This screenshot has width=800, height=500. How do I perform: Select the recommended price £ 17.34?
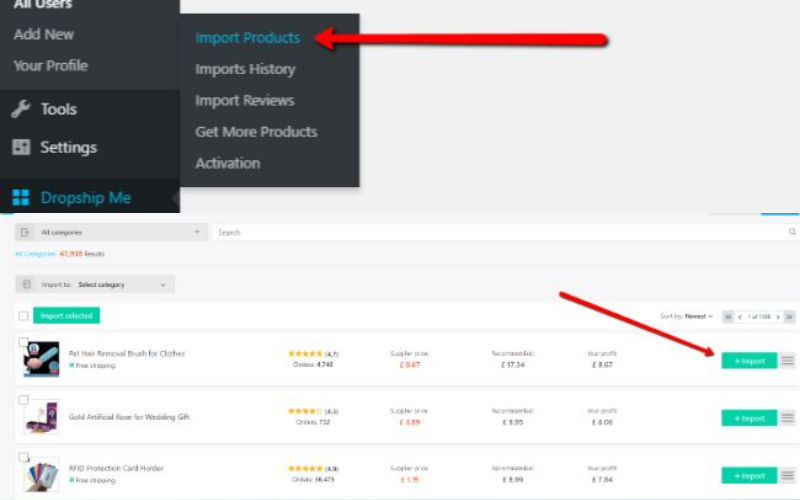pos(513,364)
